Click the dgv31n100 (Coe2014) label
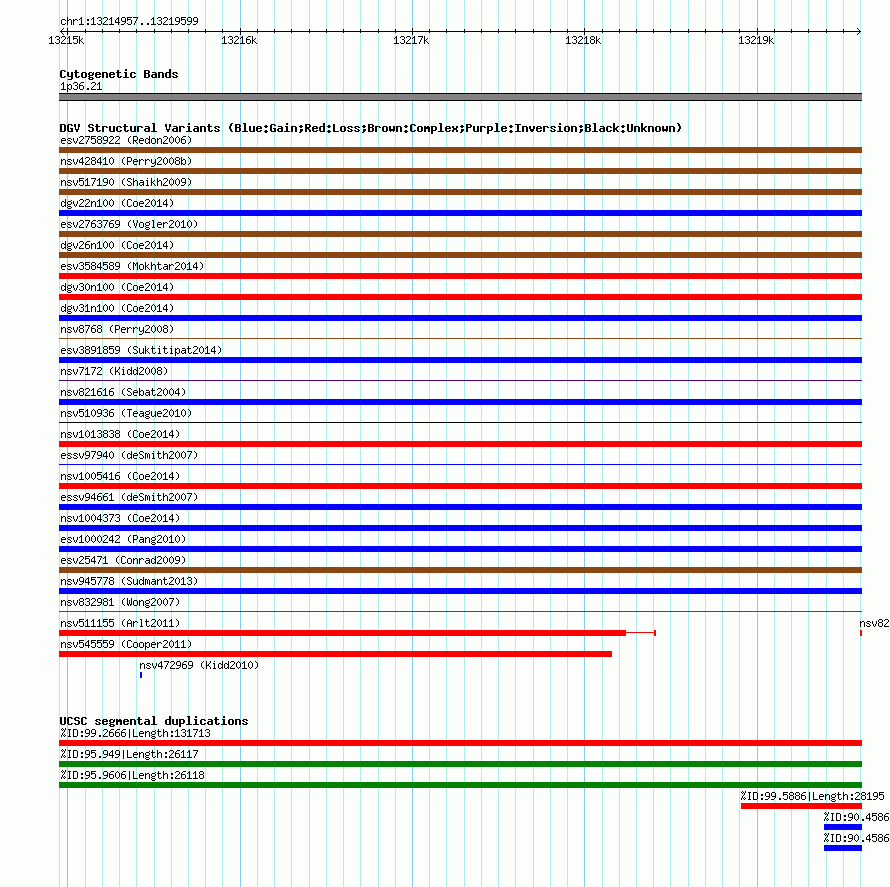 coord(117,308)
